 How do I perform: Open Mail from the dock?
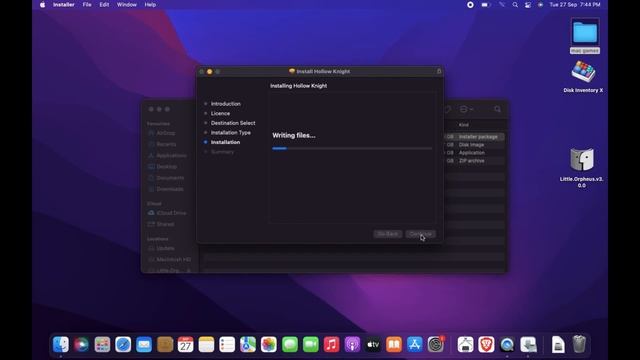(144, 344)
